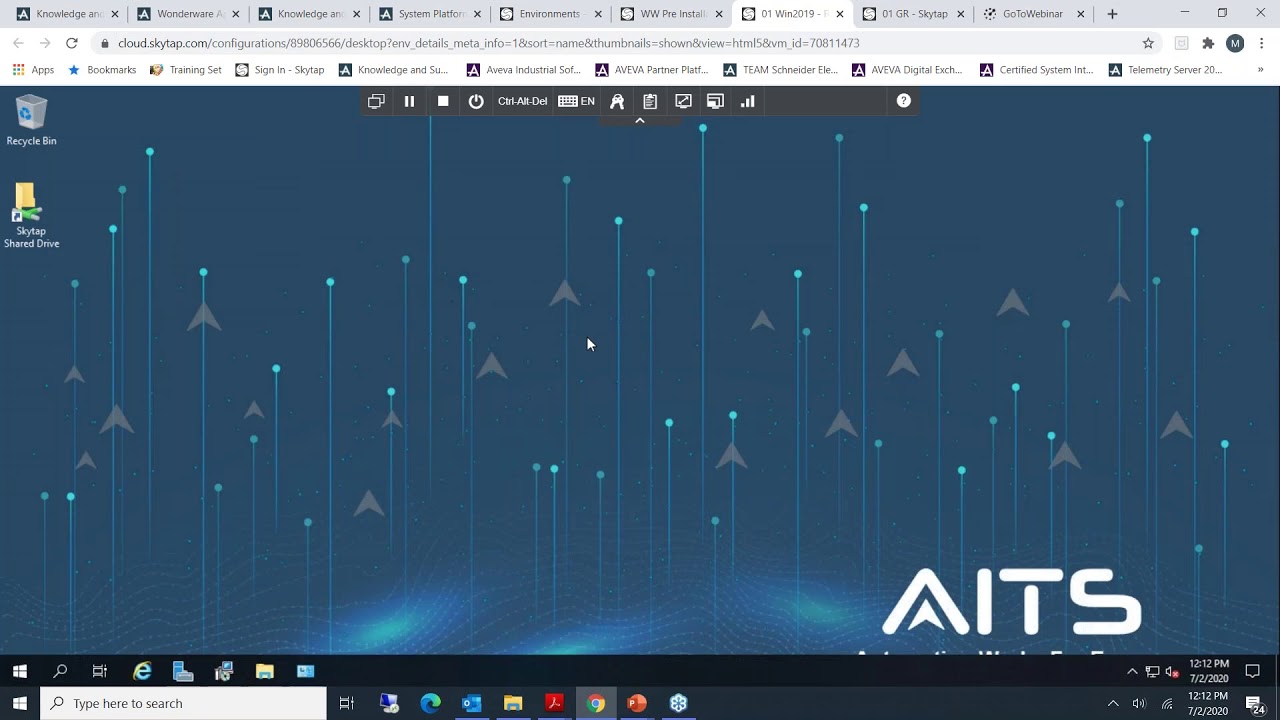The image size is (1280, 720).
Task: Open a new Chrome tab with plus button
Action: tap(1112, 14)
